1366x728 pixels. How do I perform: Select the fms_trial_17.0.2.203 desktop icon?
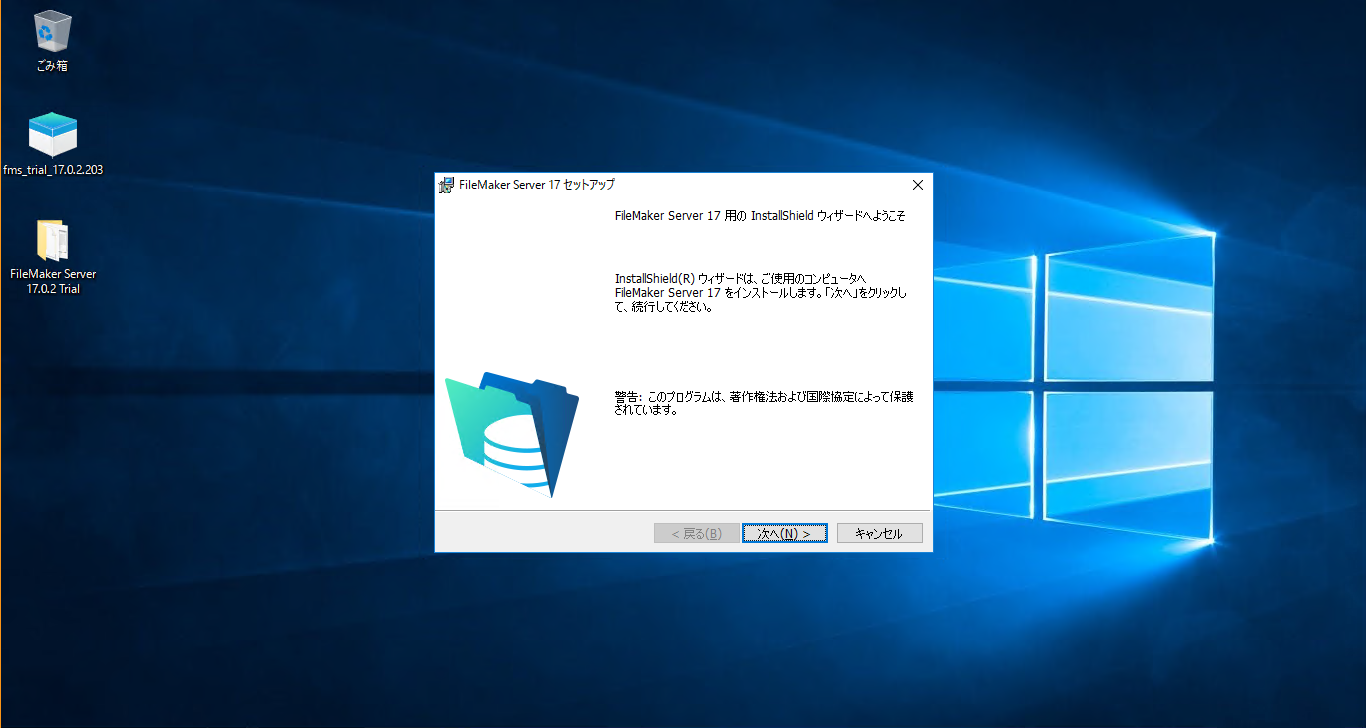coord(51,133)
